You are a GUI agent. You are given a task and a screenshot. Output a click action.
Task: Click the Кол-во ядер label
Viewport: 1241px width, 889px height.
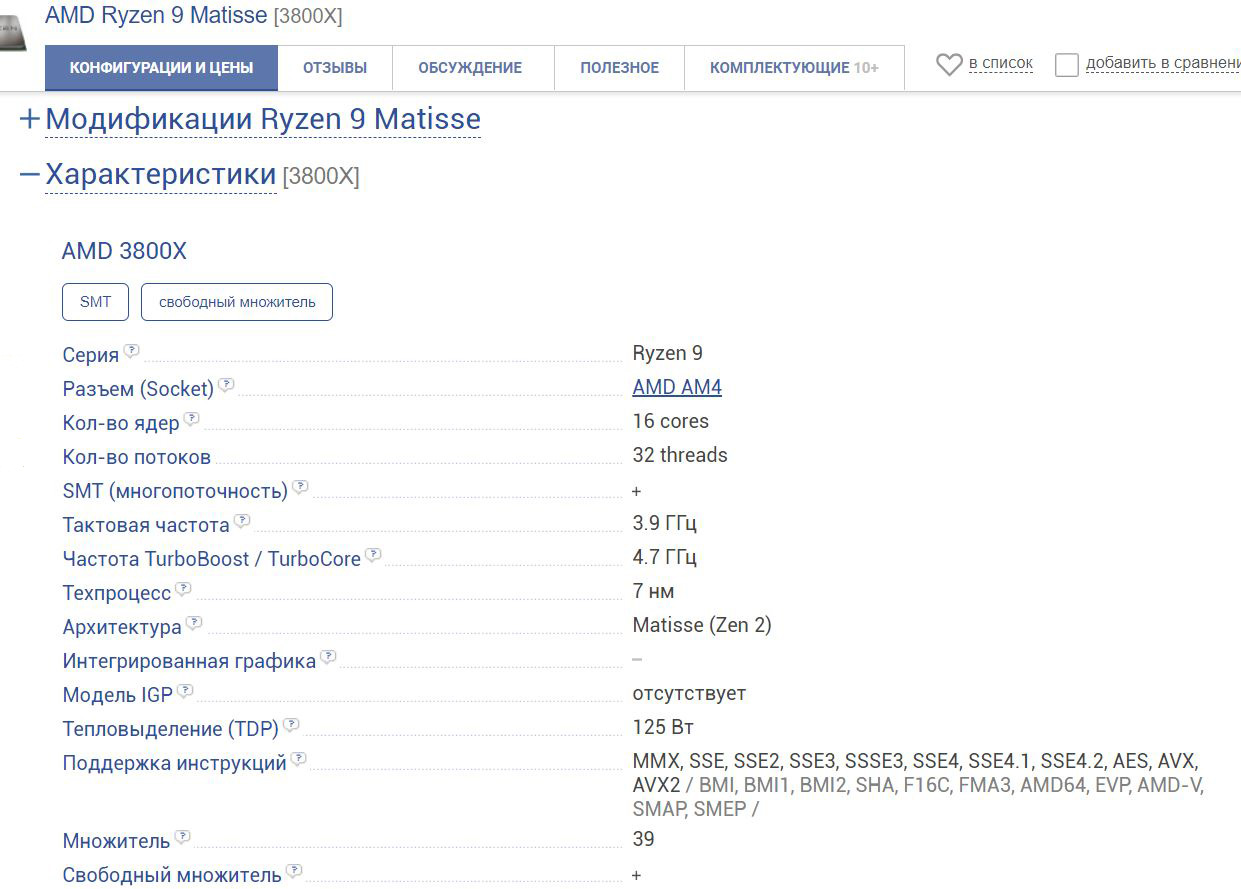(121, 423)
